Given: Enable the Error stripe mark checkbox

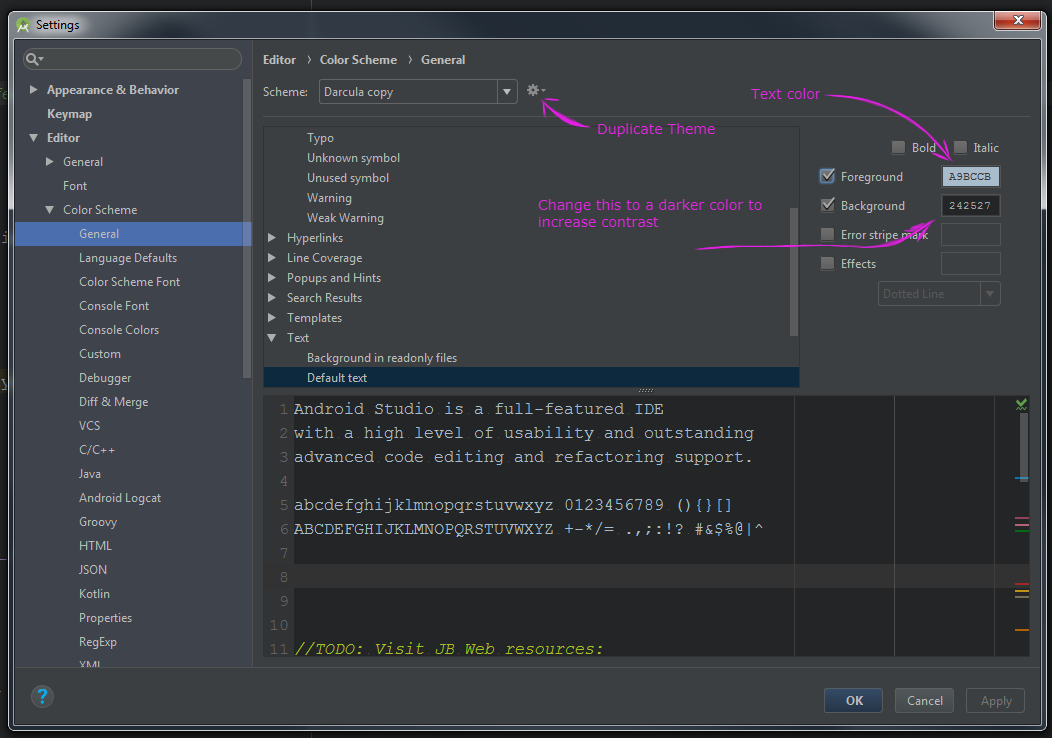Looking at the screenshot, I should click(828, 234).
